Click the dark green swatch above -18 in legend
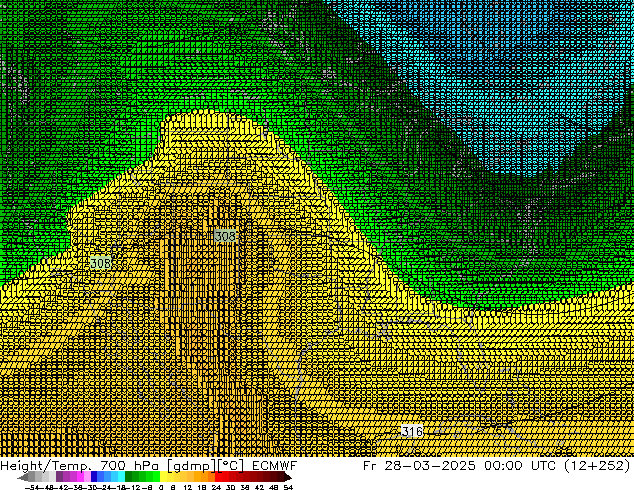 tap(128, 476)
